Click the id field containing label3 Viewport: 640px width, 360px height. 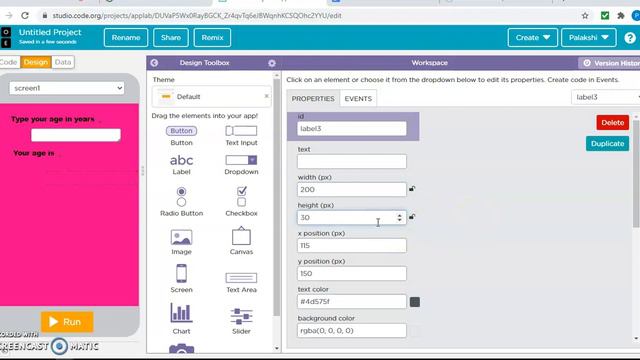(352, 129)
